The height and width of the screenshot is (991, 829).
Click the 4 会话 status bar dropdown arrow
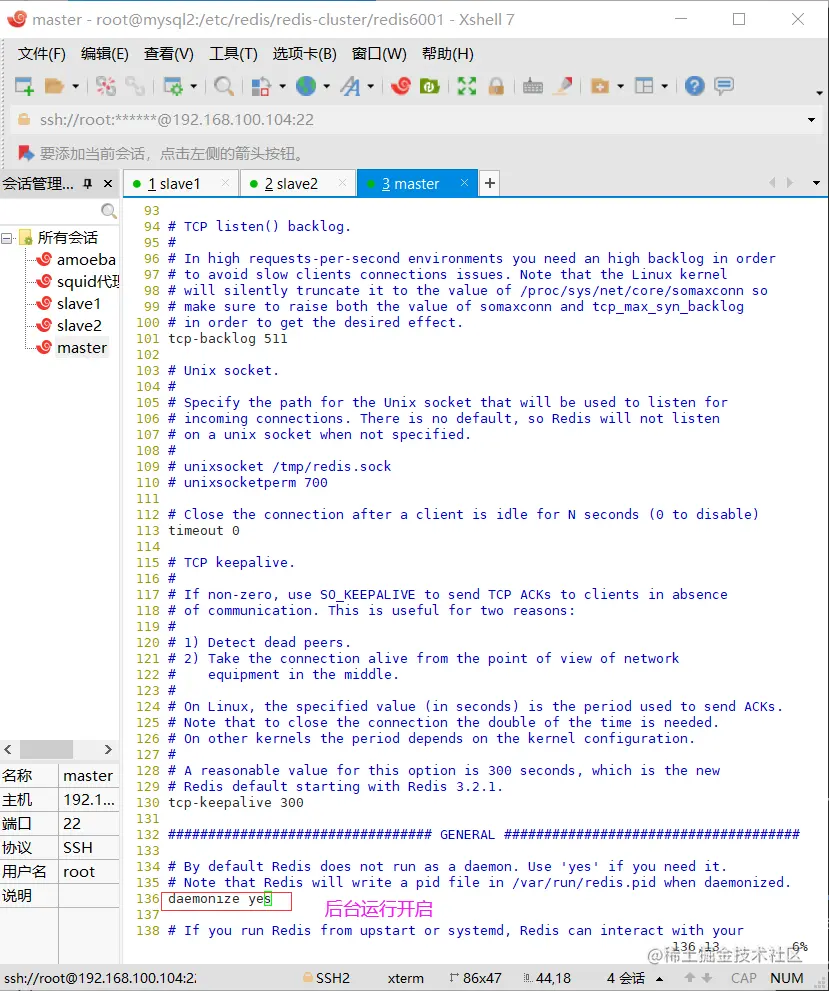(660, 979)
